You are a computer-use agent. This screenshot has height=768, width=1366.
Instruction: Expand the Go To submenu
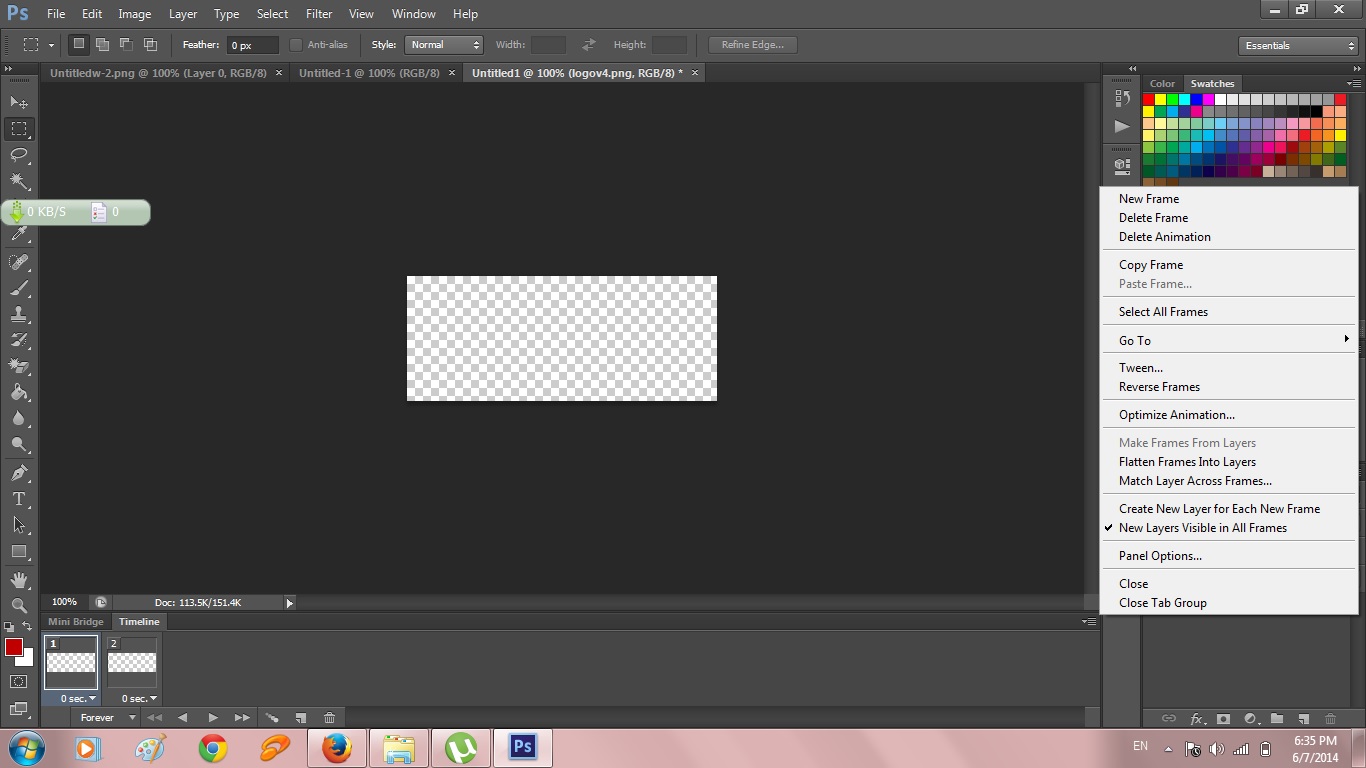(x=1228, y=340)
